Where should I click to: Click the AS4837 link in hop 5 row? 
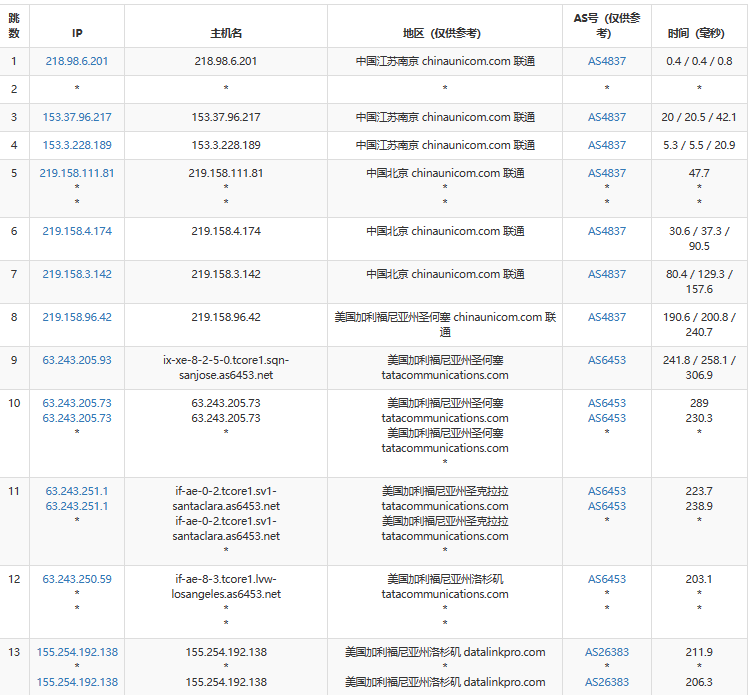tap(607, 173)
